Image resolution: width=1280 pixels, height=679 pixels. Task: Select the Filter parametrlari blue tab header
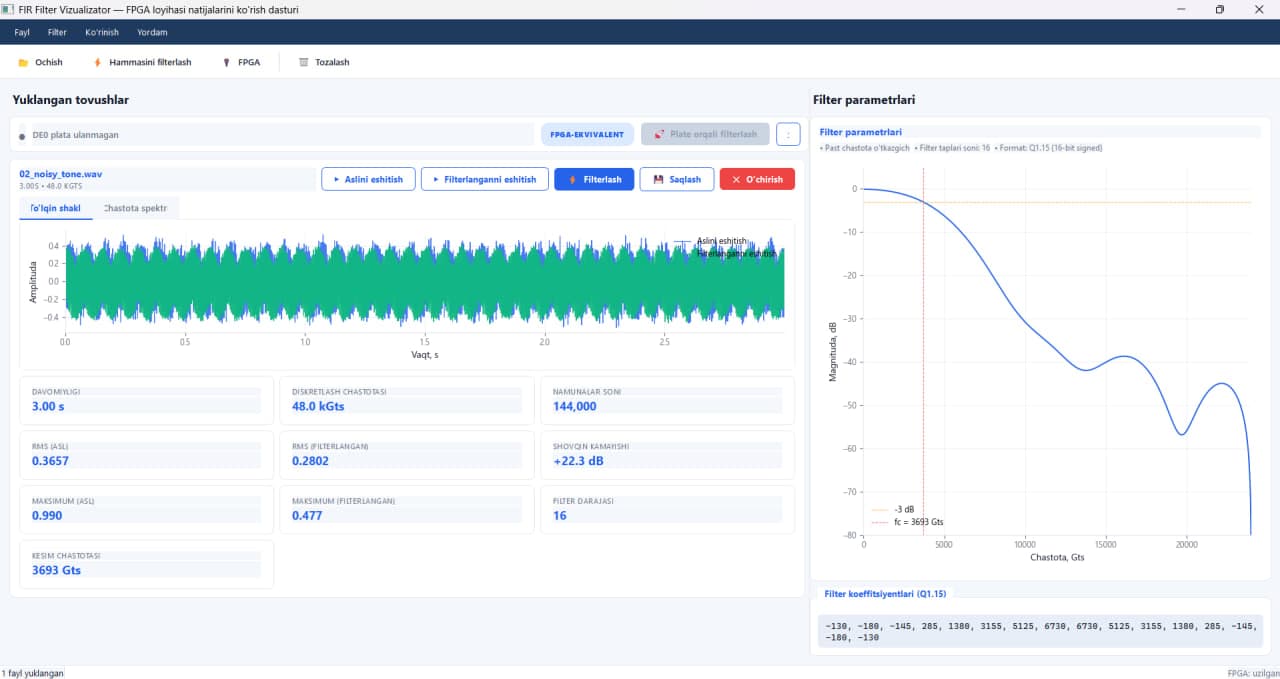(861, 132)
